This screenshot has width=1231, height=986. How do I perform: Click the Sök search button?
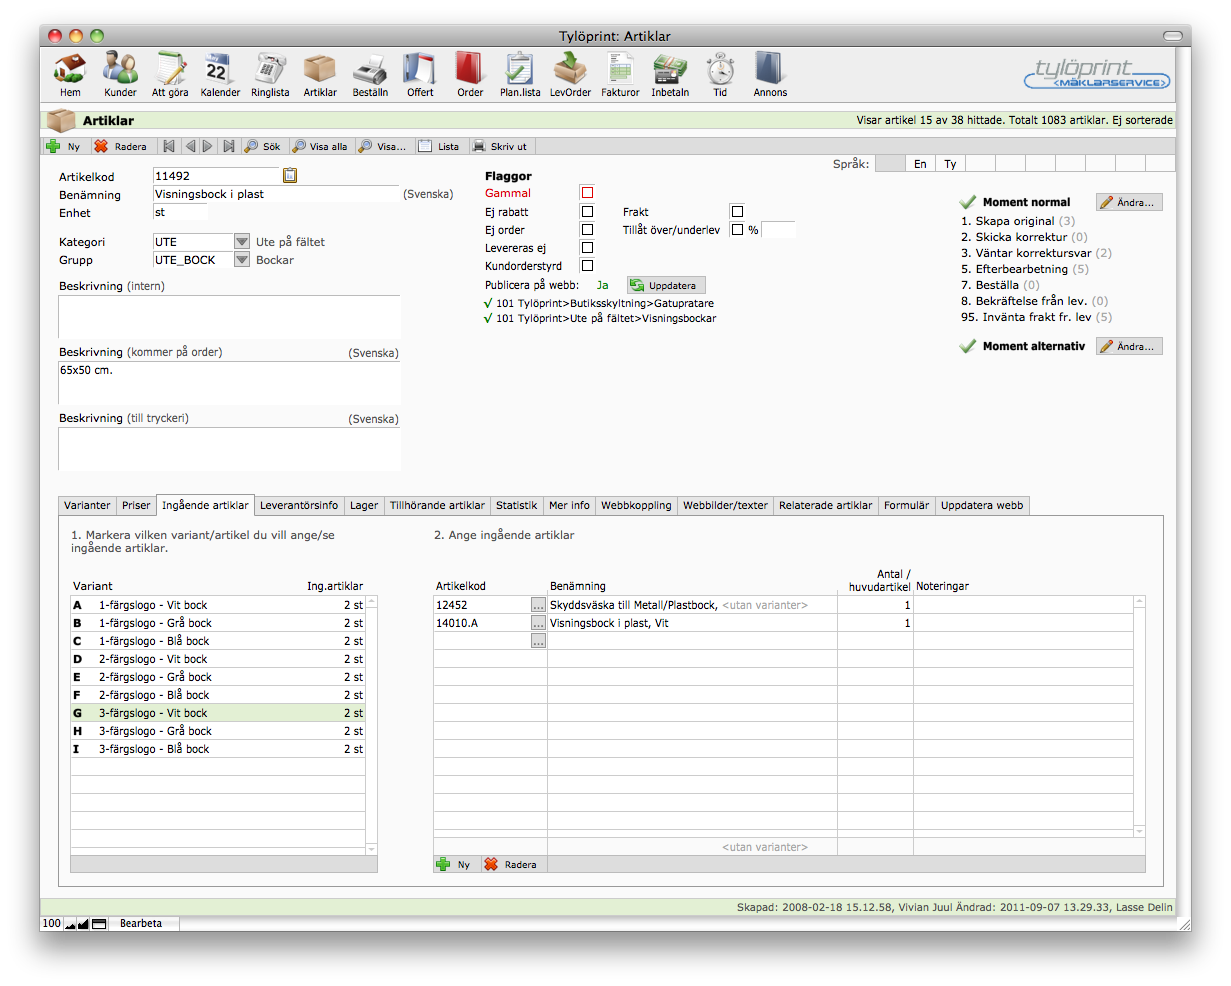click(x=263, y=146)
